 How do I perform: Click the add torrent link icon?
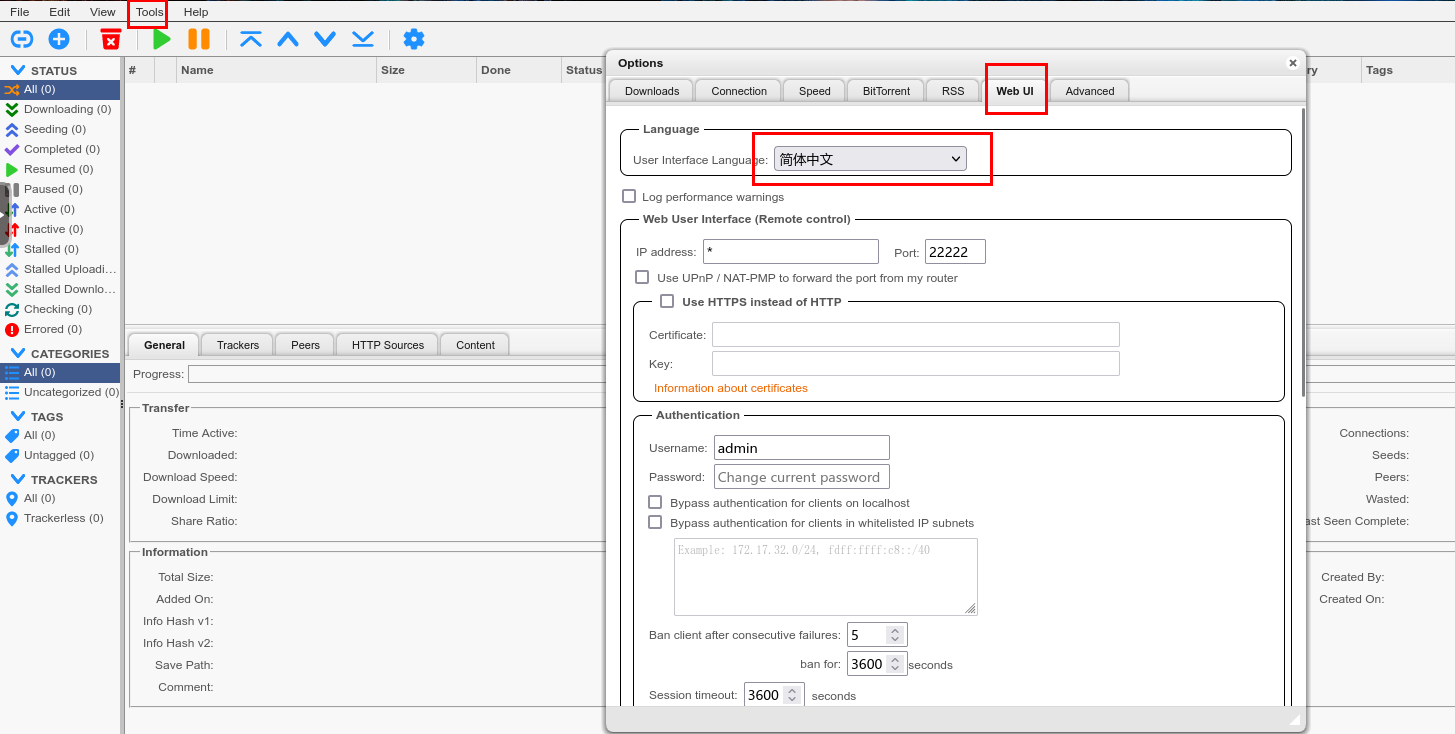(x=21, y=39)
